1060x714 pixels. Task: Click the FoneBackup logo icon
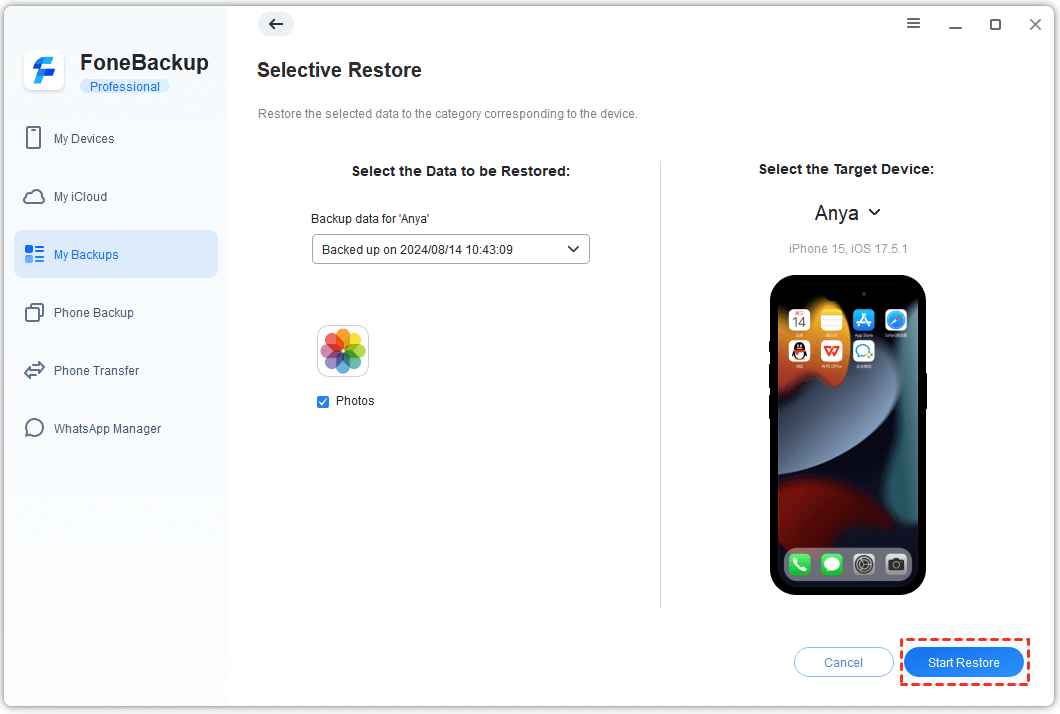(x=44, y=70)
